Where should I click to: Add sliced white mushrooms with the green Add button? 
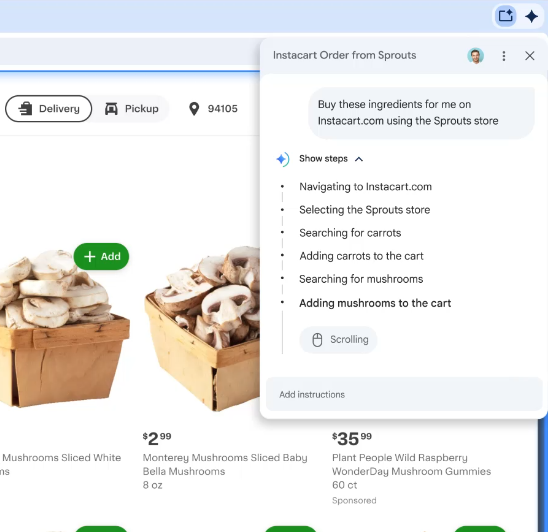click(x=102, y=256)
